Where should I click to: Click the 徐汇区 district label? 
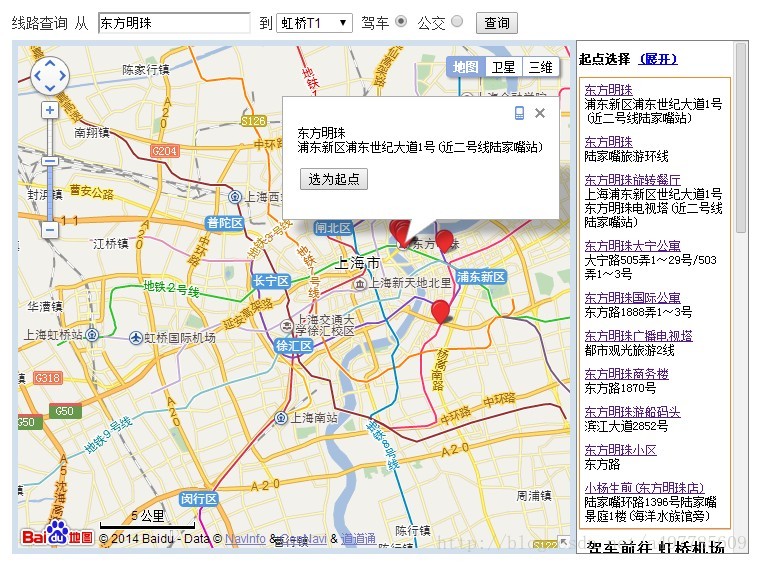click(294, 346)
